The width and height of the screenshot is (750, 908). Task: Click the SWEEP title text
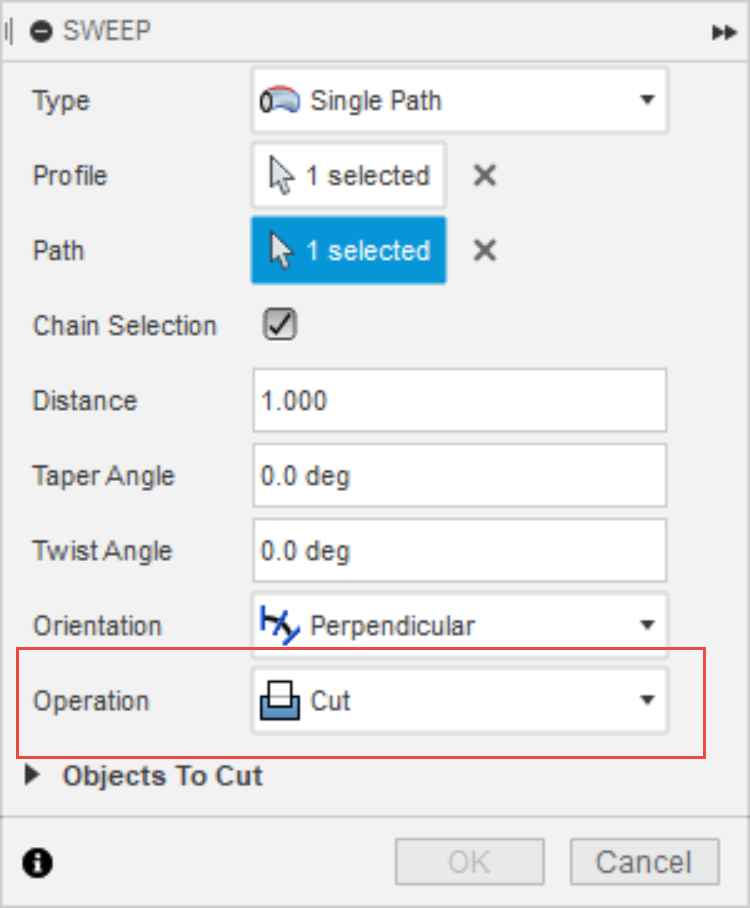(x=107, y=31)
